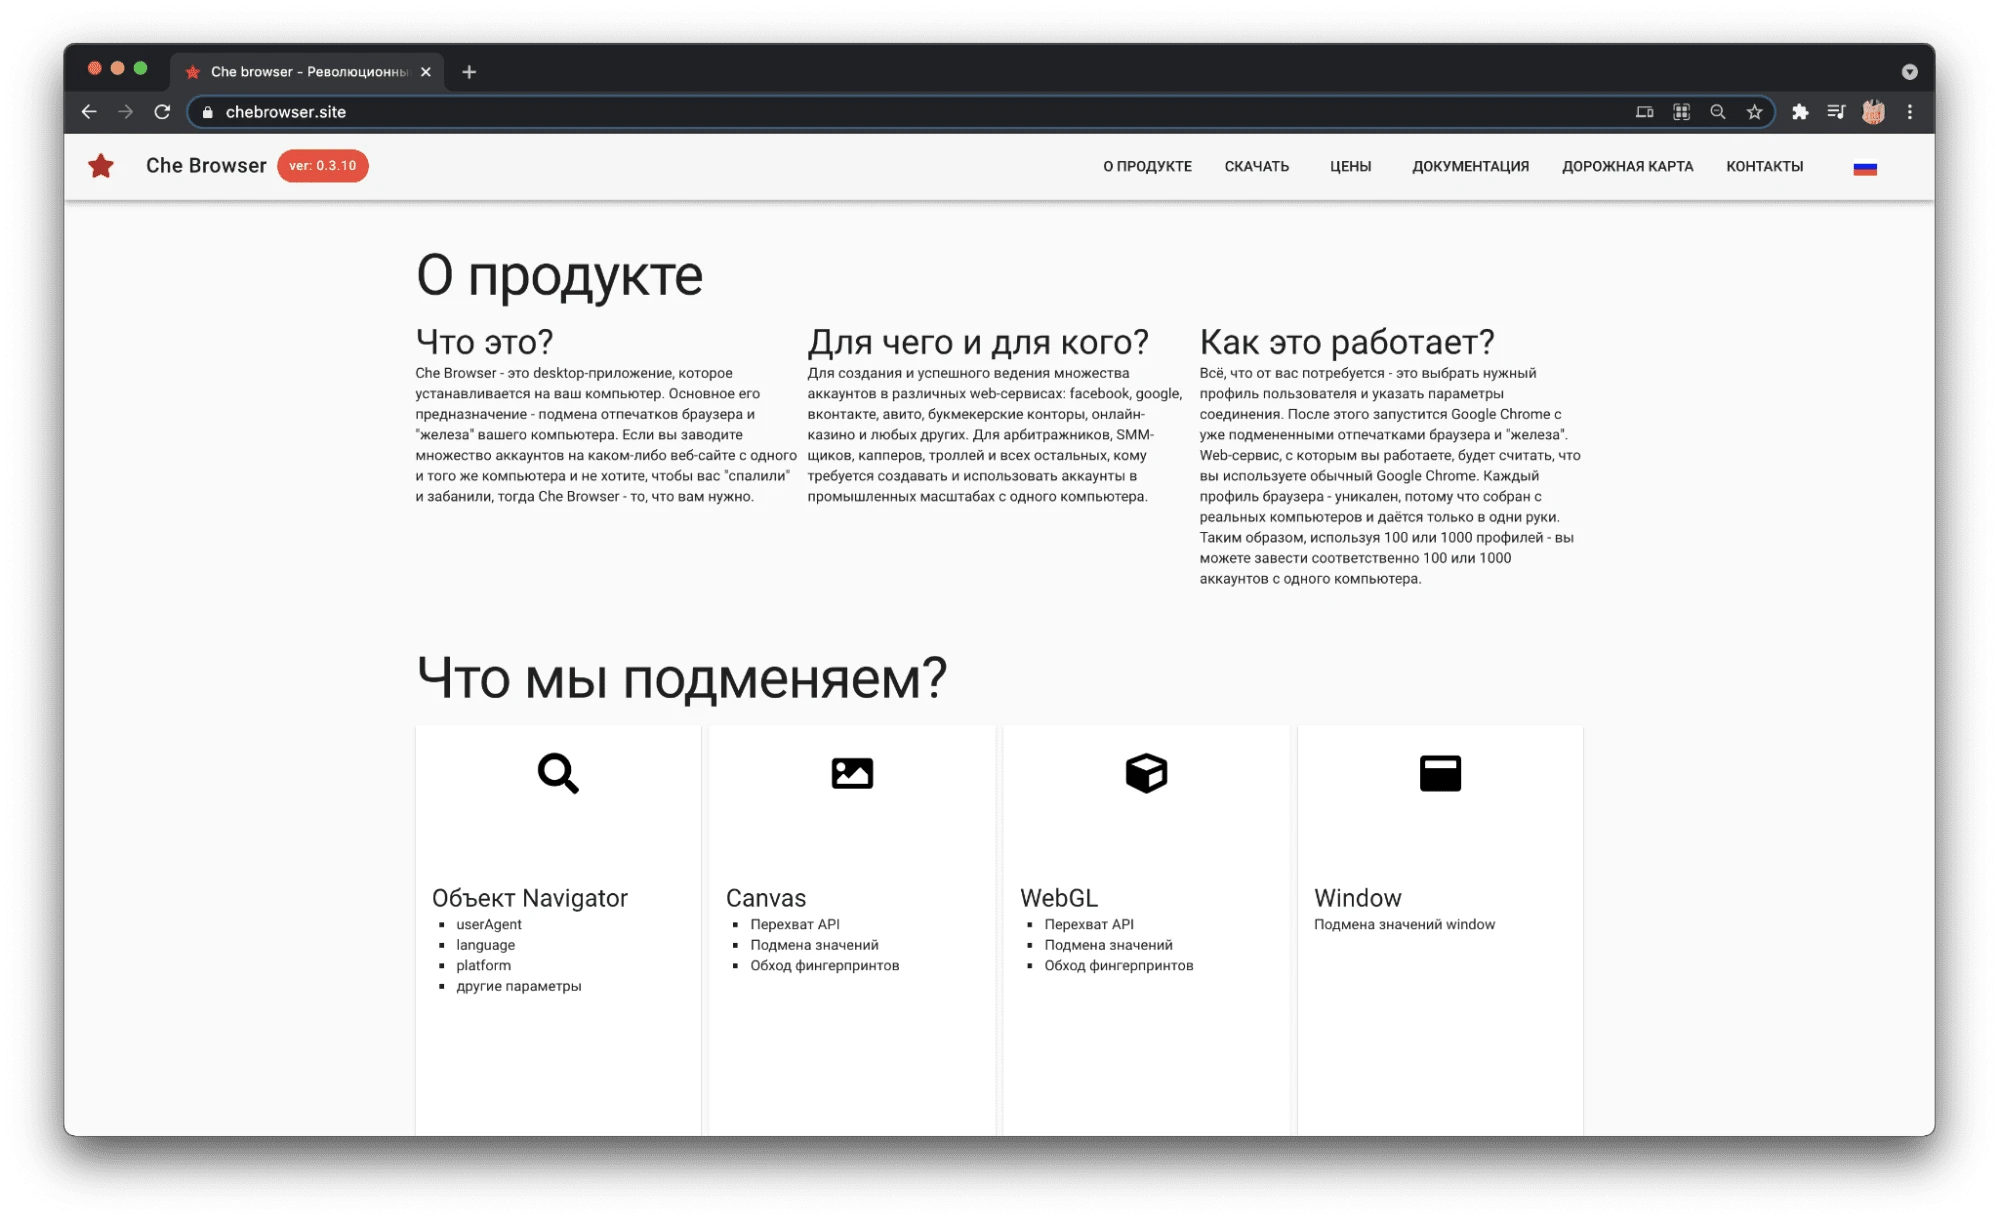Click the WebGL card title
The width and height of the screenshot is (1999, 1221).
click(x=1059, y=898)
